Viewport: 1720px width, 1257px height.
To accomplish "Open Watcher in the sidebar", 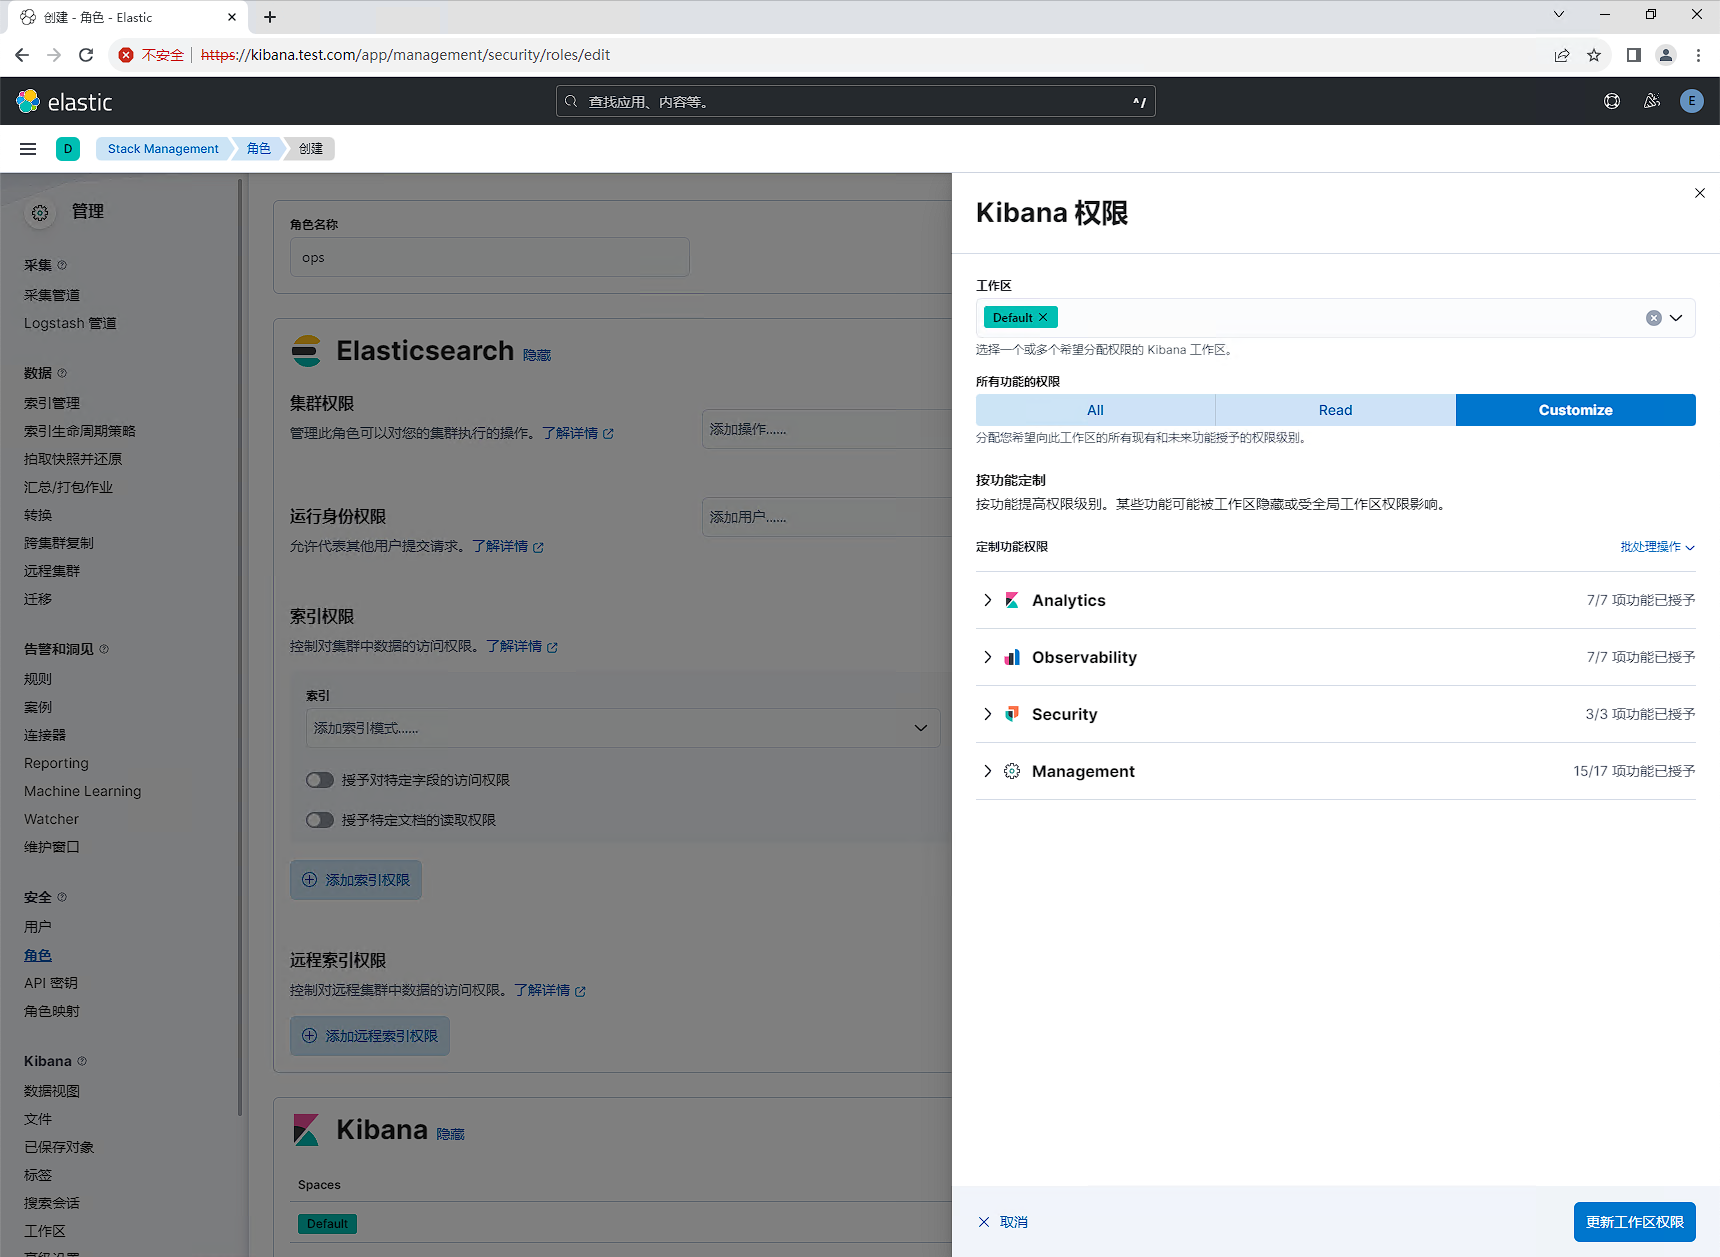I will (x=51, y=819).
